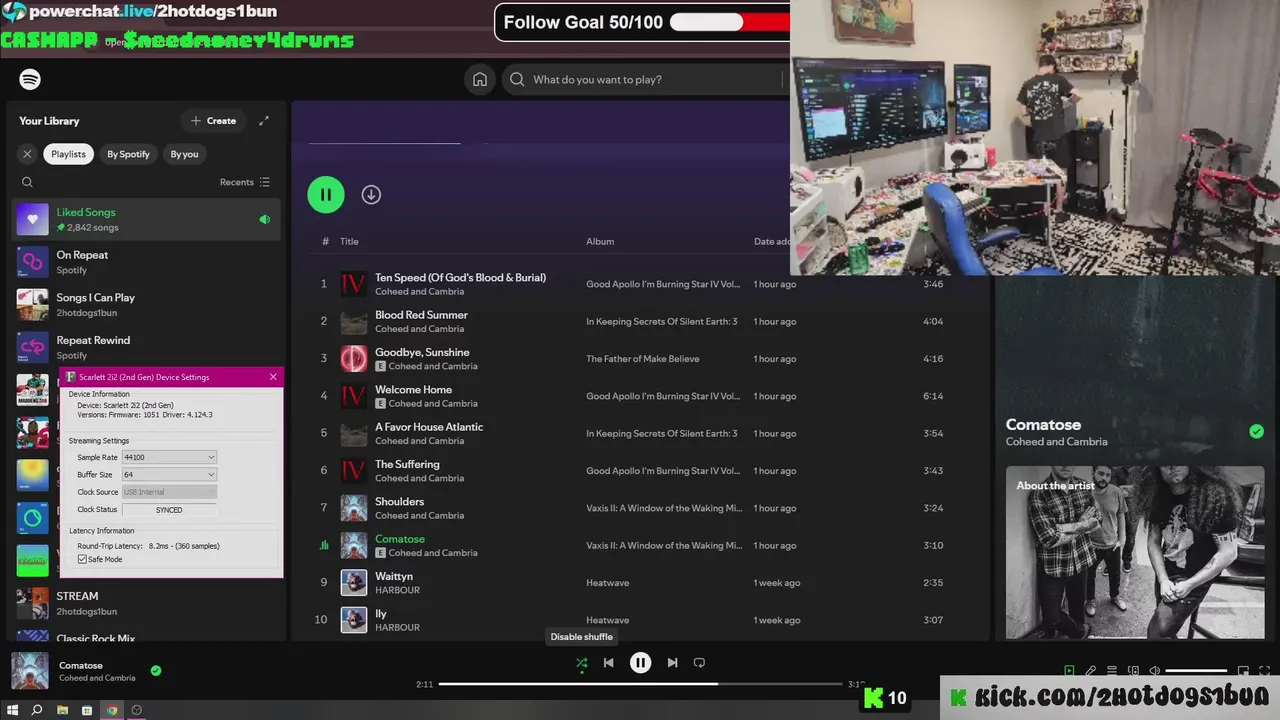This screenshot has height=720, width=1280.
Task: Toggle repeat mode
Action: [699, 662]
